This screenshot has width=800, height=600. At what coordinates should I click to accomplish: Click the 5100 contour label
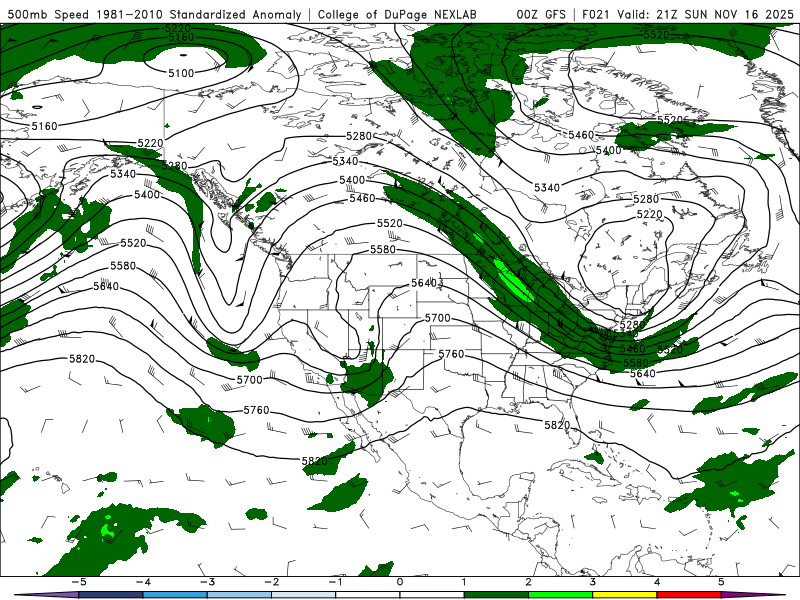click(181, 73)
